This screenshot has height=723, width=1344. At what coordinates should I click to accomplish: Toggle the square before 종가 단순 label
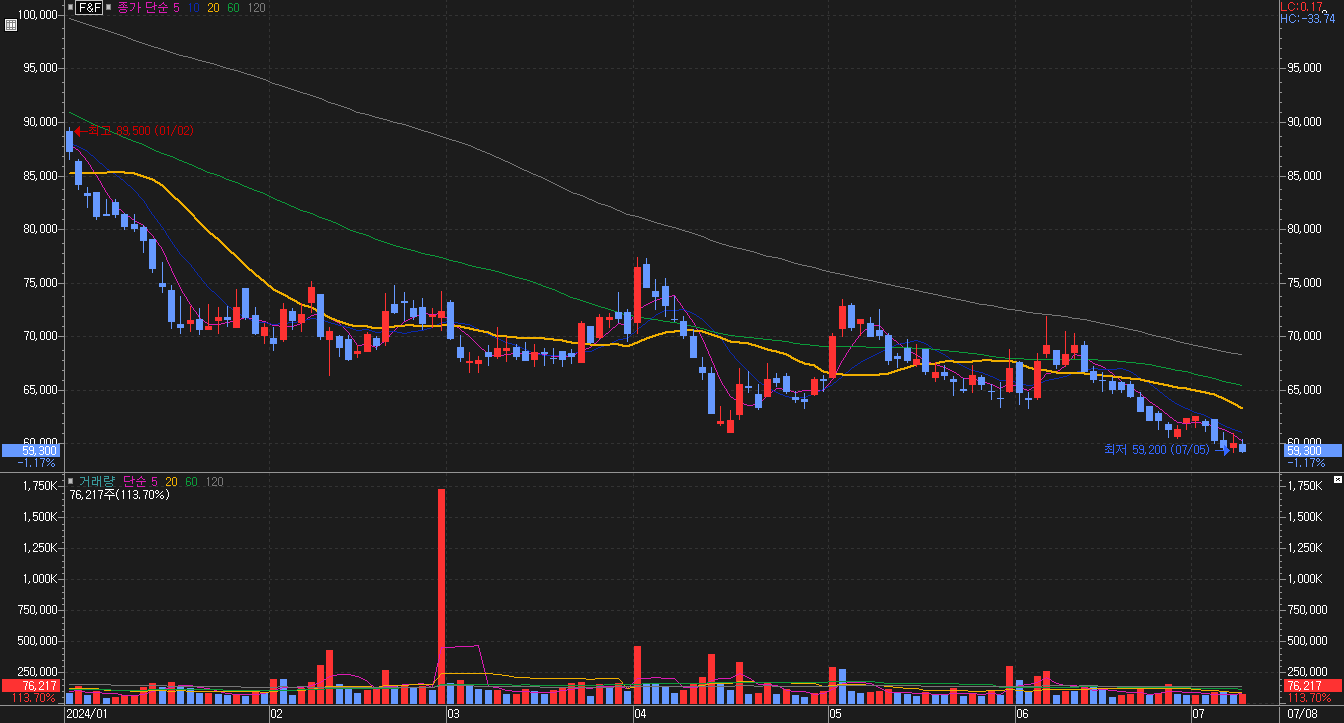[108, 7]
